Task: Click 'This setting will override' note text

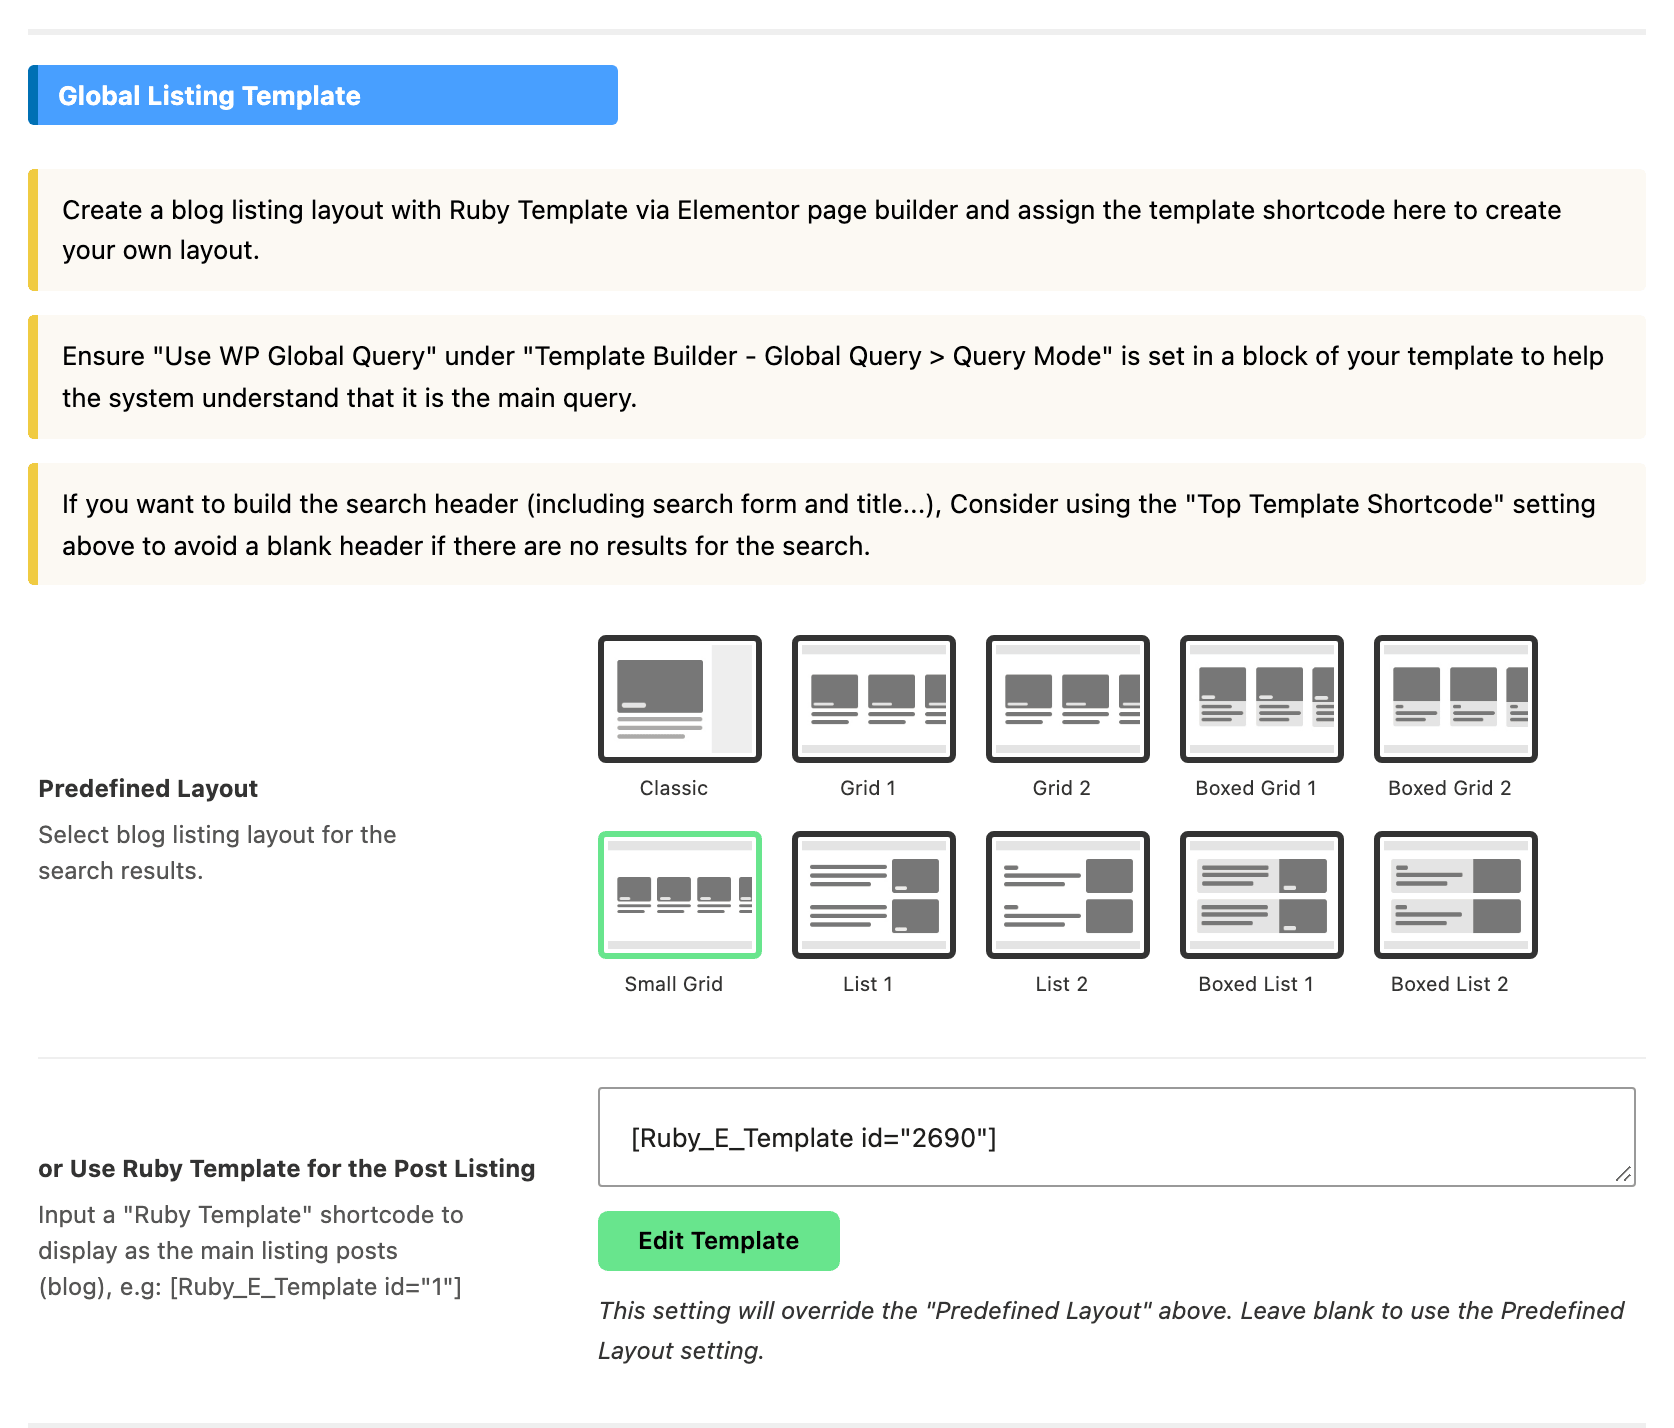Action: click(x=1111, y=1331)
